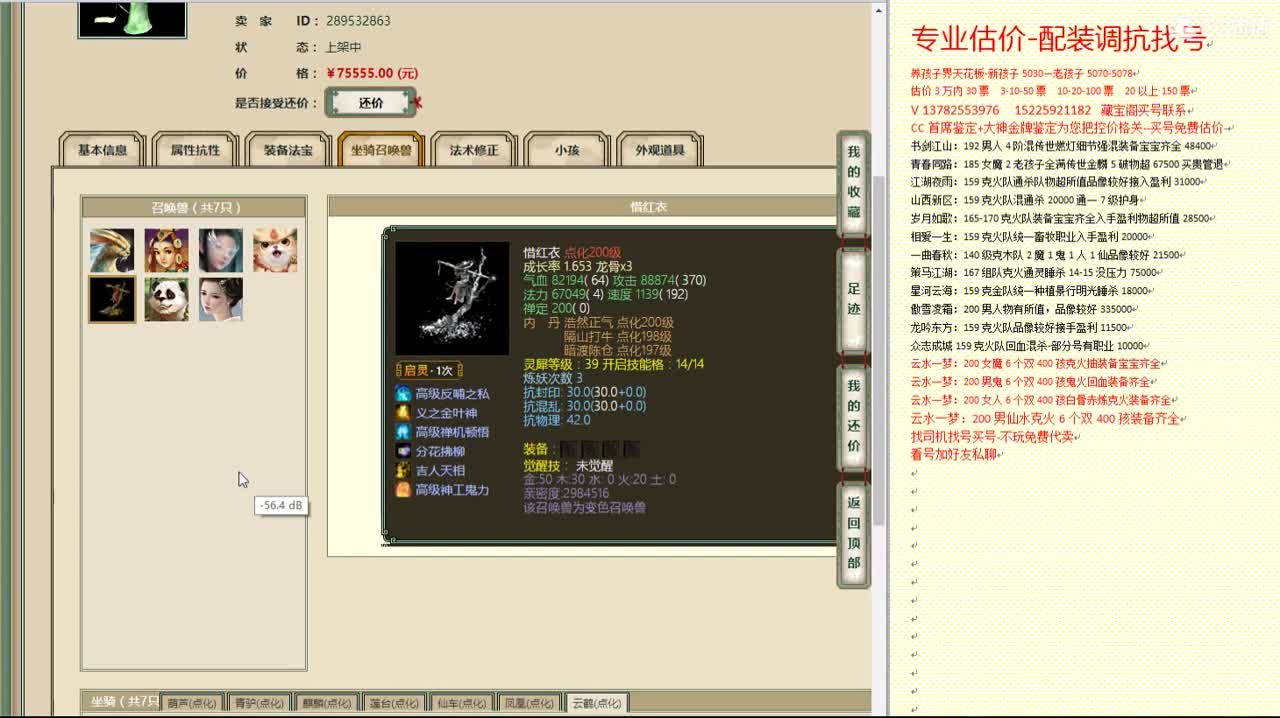Select the 云鹤(点化) mount tab

coord(596,703)
